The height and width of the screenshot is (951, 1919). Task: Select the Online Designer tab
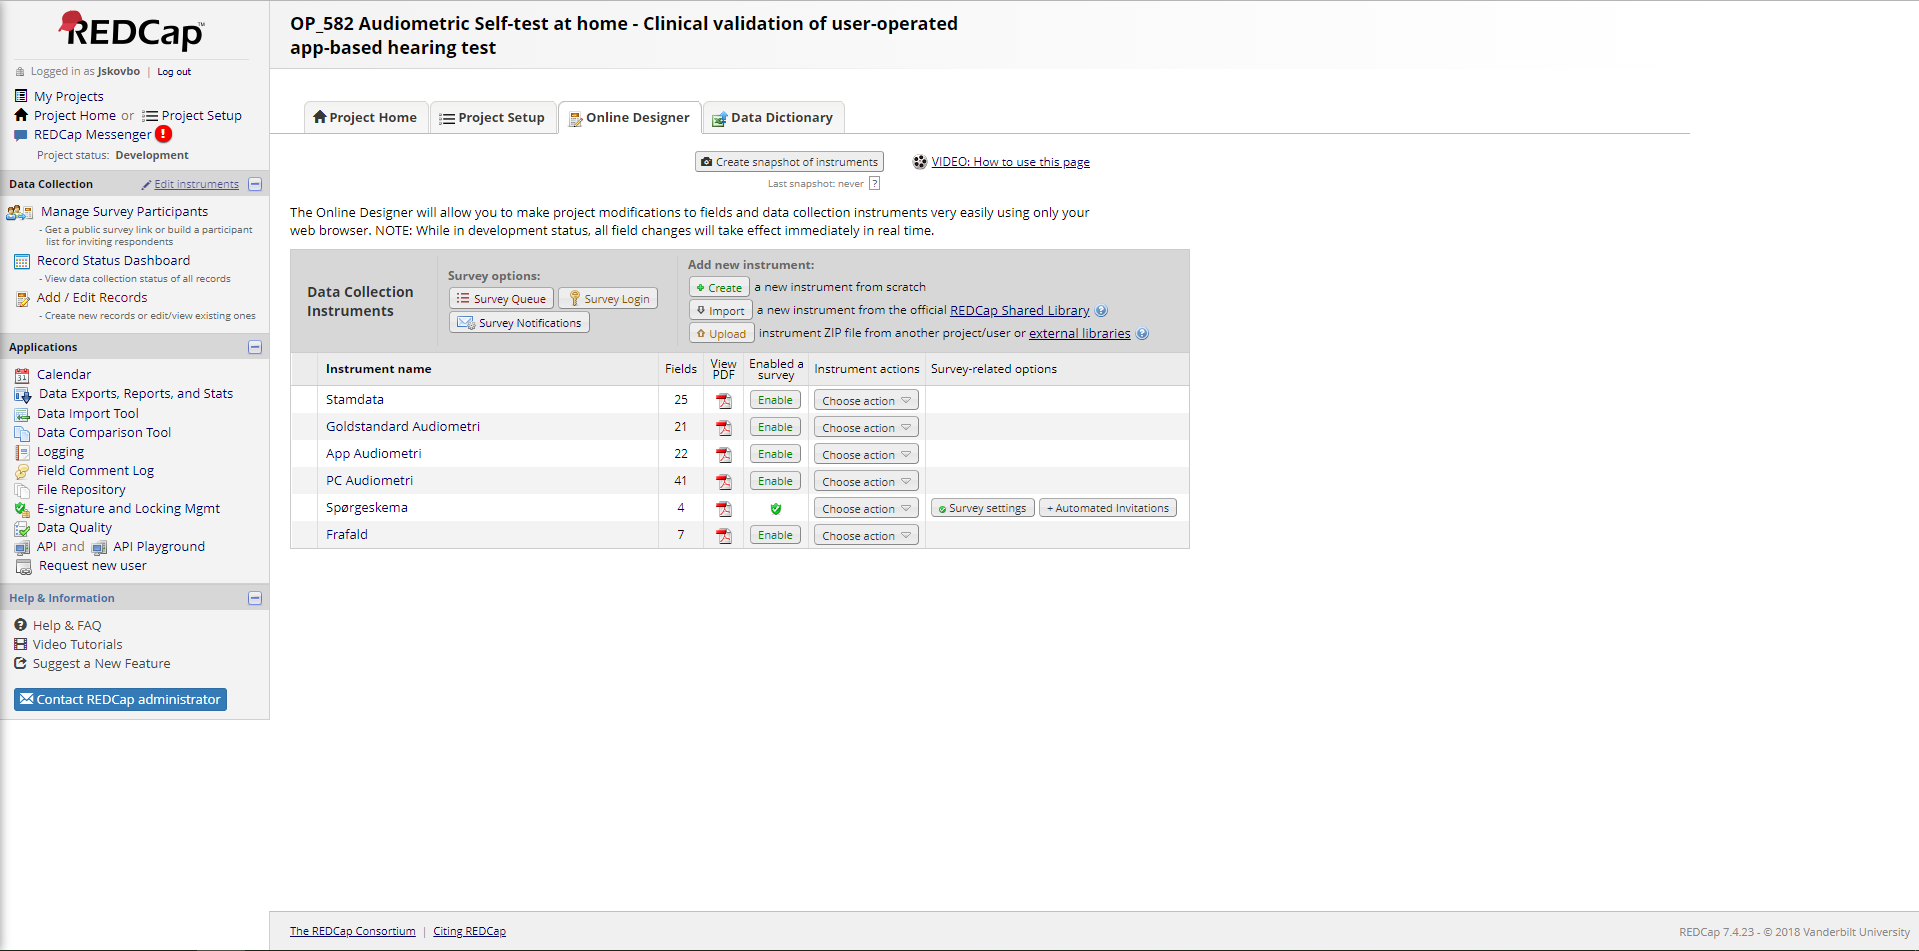pos(629,117)
